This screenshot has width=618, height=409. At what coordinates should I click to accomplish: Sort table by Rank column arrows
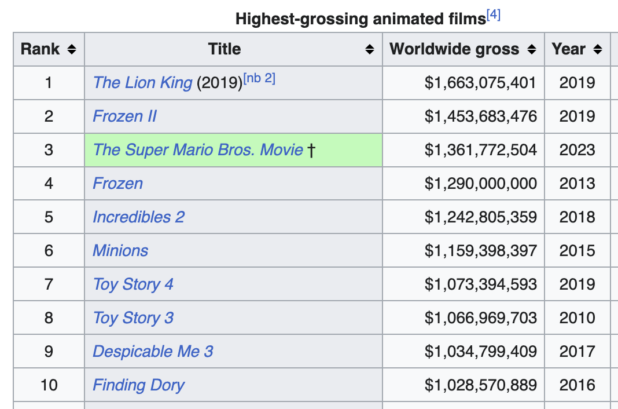(71, 49)
